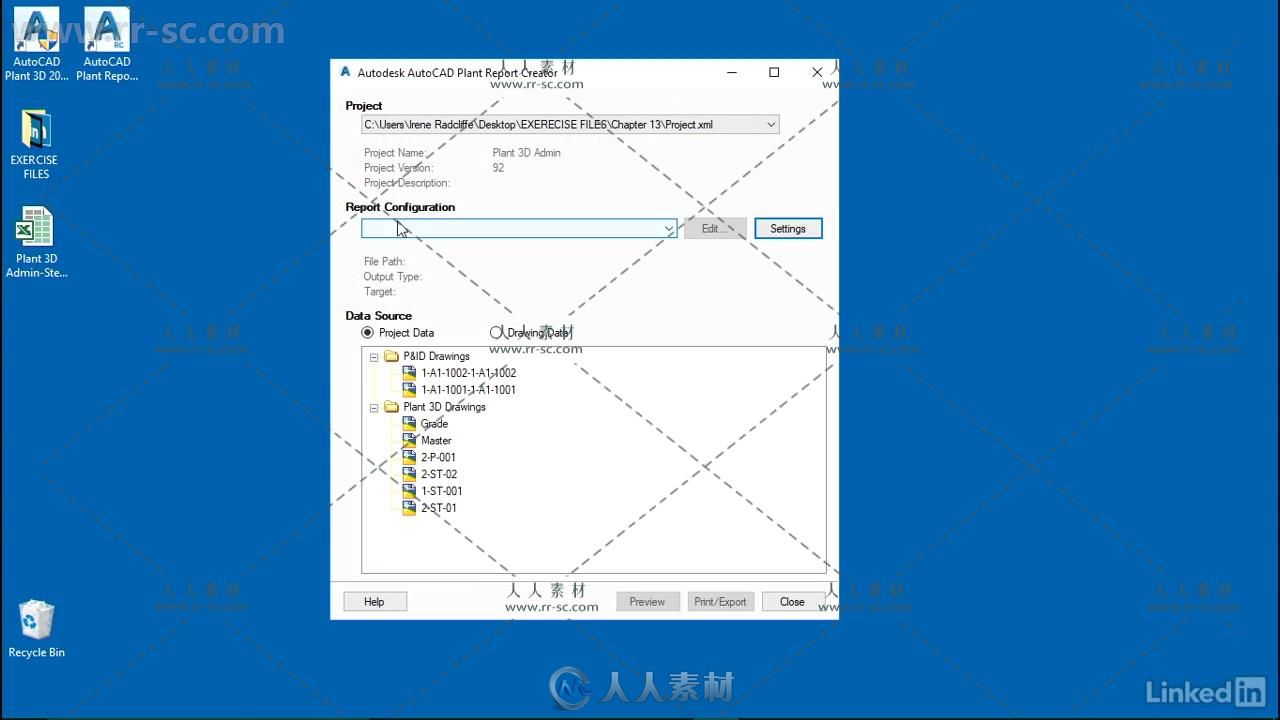Click the Print/Export button

[720, 602]
